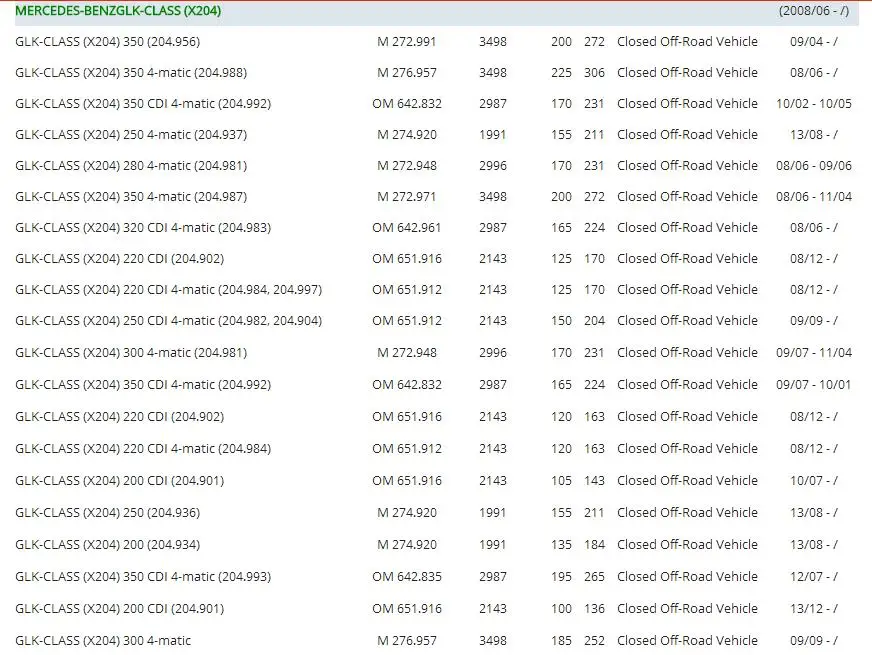Viewport: 872px width, 655px height.
Task: Click M 276.957 in the 204.988 row
Action: point(407,73)
